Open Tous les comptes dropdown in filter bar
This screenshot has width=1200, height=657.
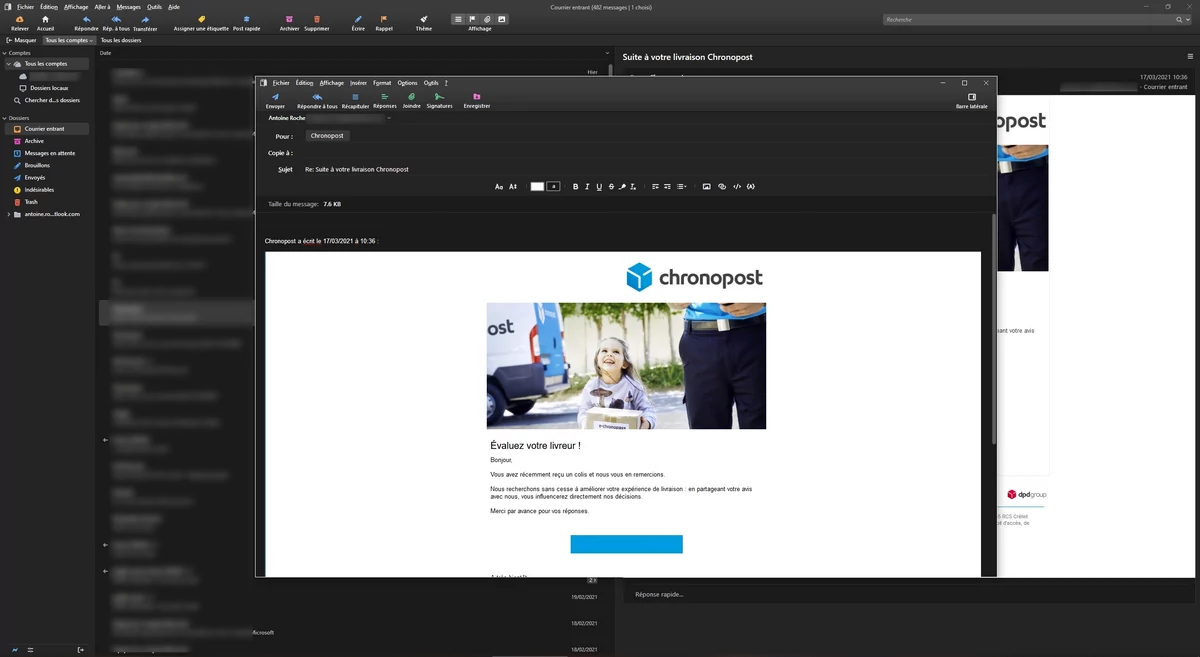(x=69, y=40)
